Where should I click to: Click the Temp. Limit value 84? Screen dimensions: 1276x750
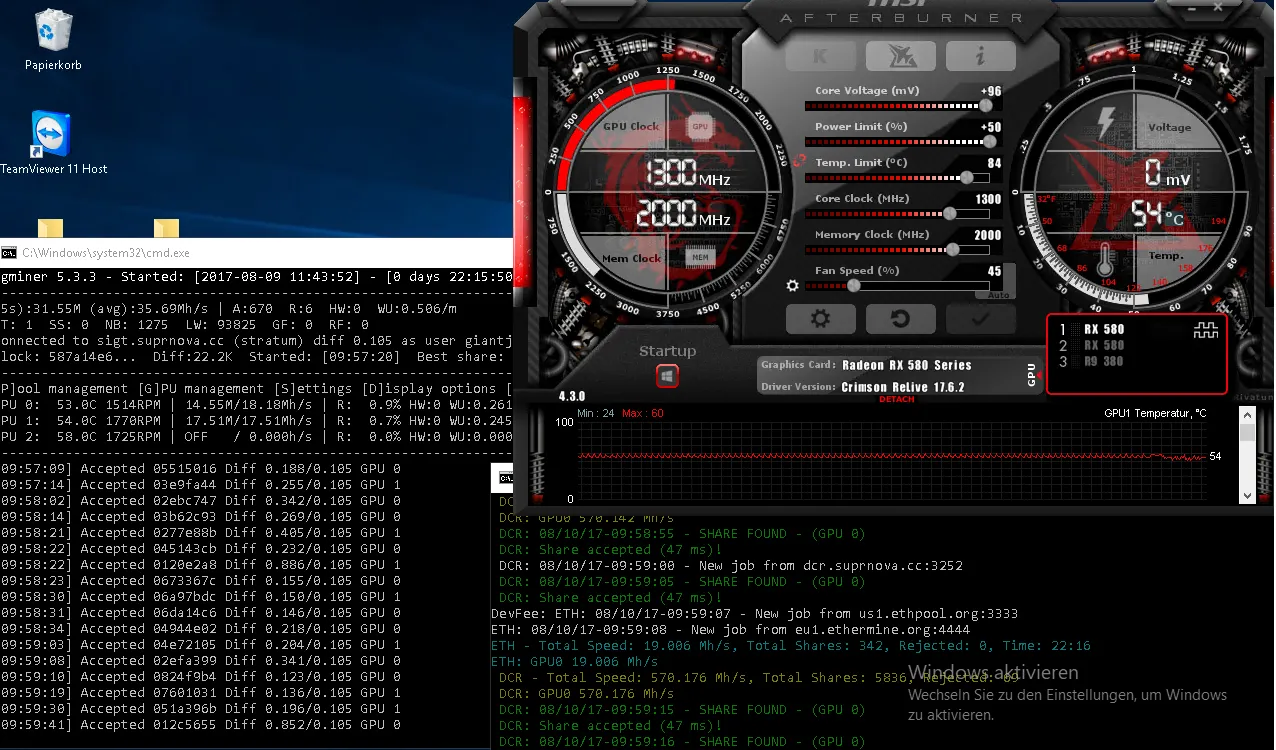[994, 163]
